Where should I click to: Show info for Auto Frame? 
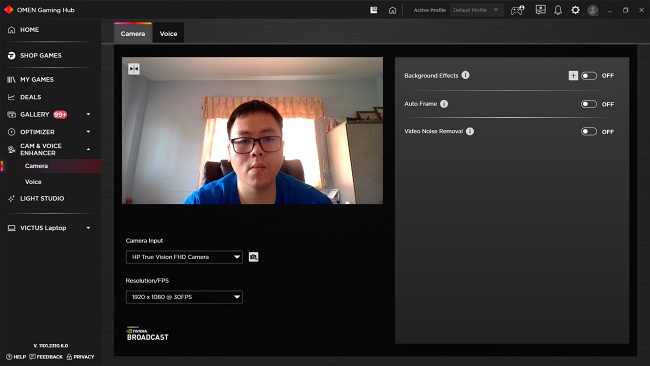tap(444, 104)
